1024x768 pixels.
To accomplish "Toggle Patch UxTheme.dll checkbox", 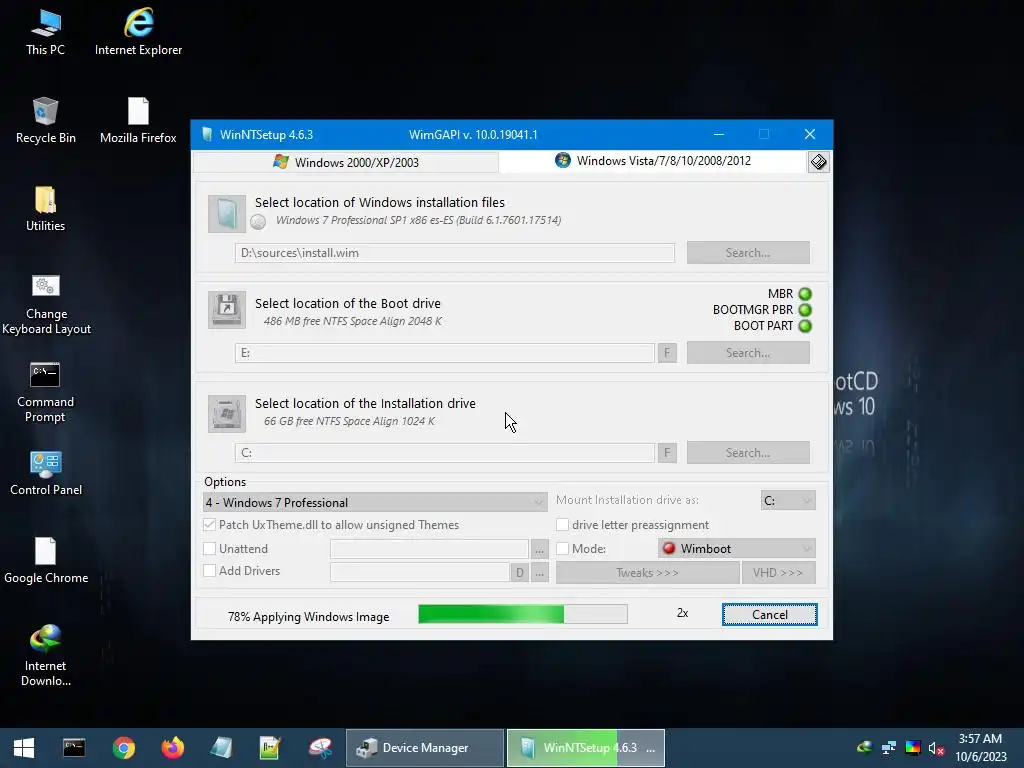I will [210, 524].
